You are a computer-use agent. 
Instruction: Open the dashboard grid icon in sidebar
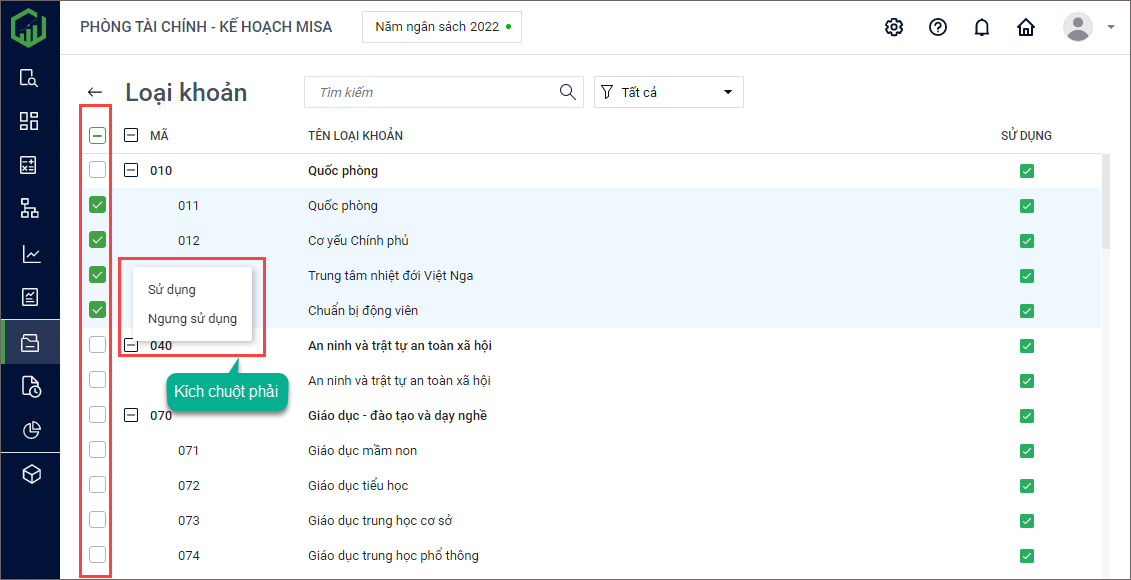point(30,121)
